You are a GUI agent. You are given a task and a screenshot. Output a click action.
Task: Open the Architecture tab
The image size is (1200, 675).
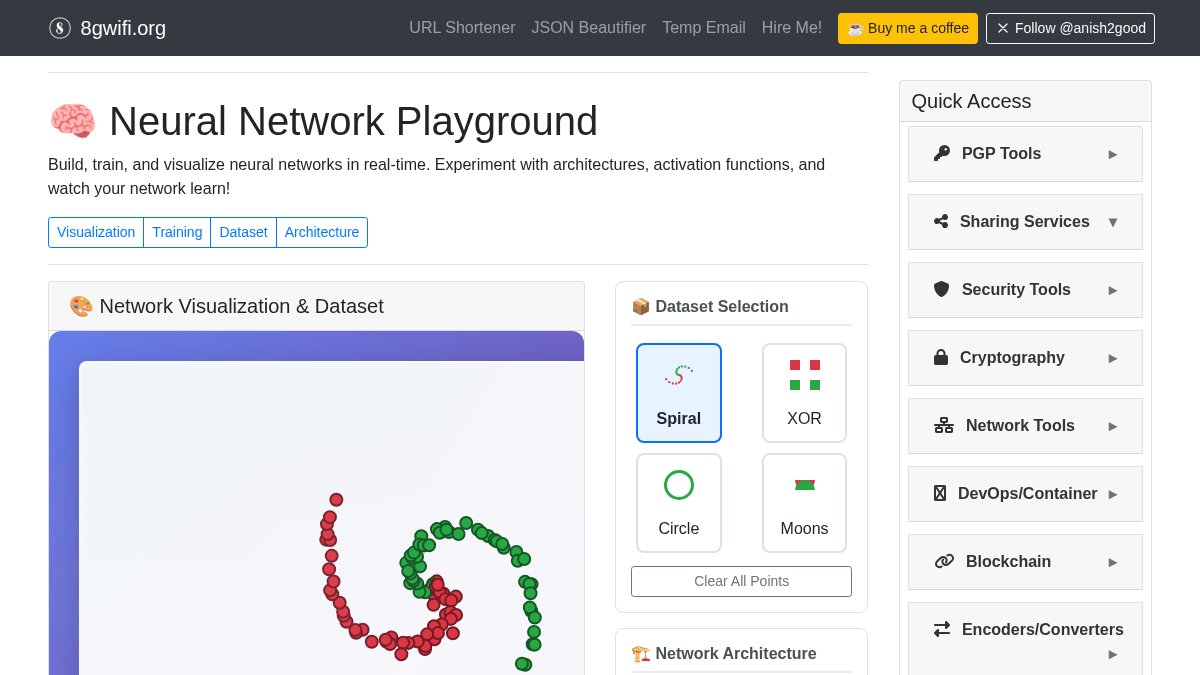321,232
